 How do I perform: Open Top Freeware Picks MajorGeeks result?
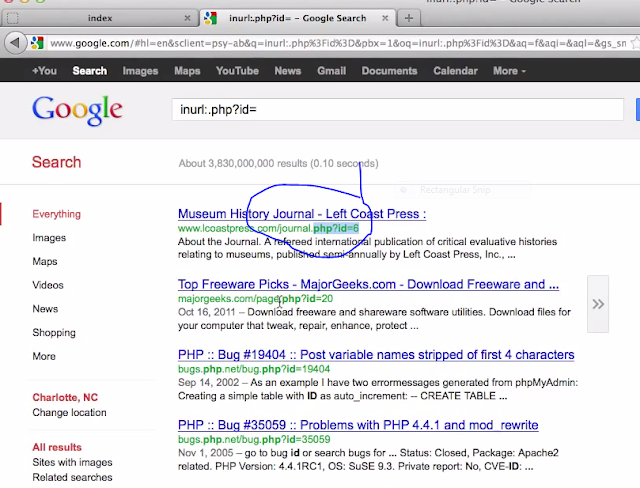click(368, 284)
